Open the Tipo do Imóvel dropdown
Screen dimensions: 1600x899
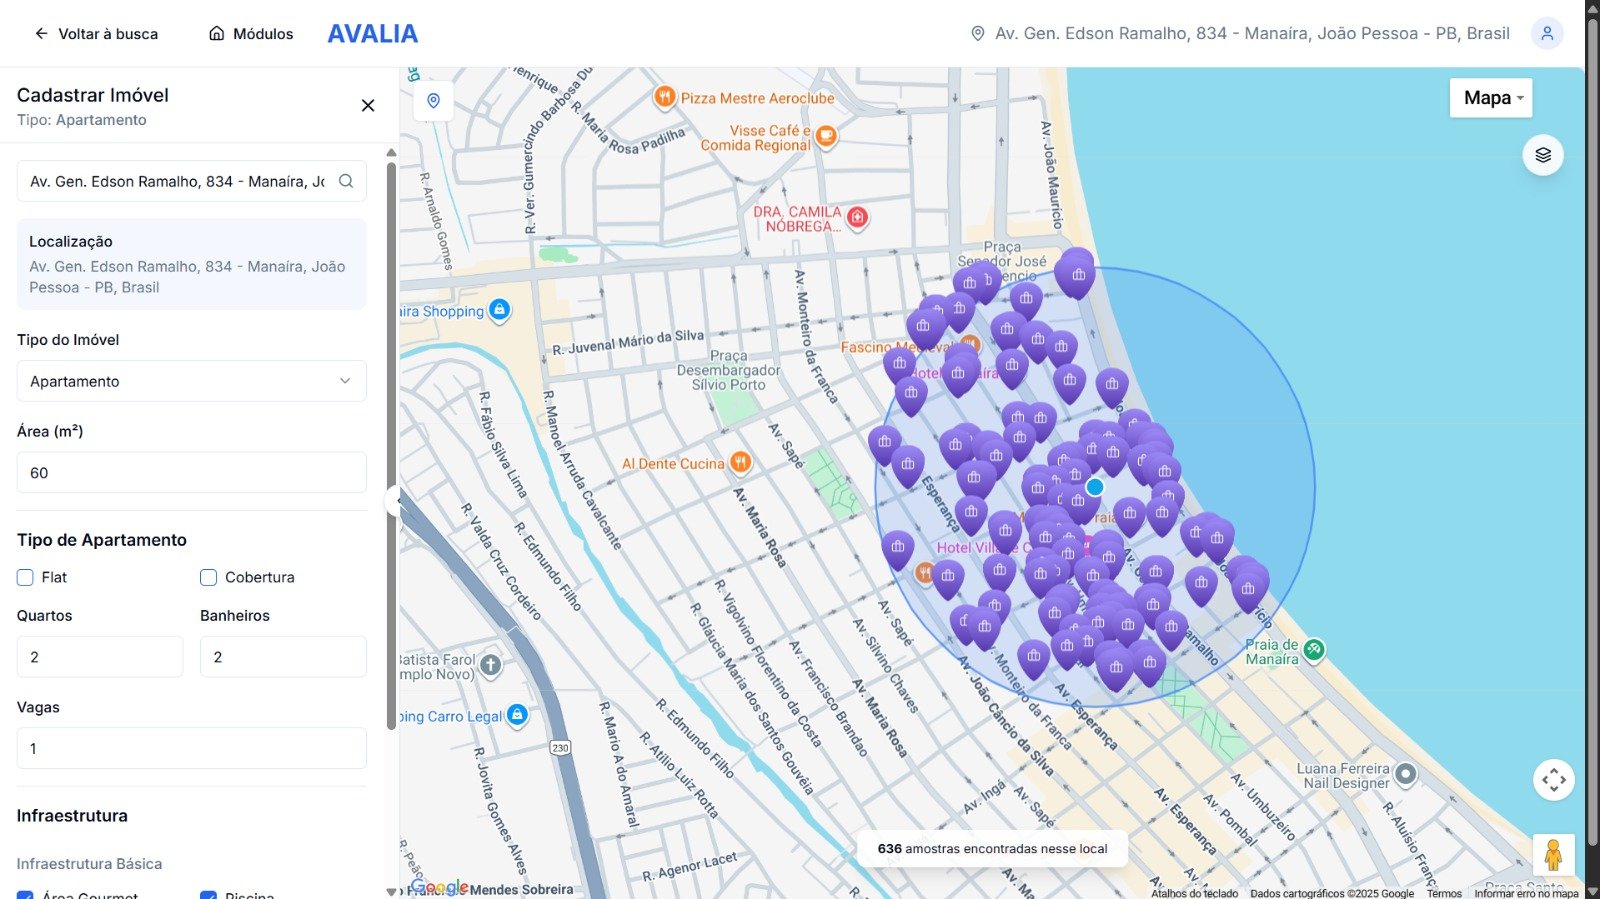pyautogui.click(x=191, y=381)
